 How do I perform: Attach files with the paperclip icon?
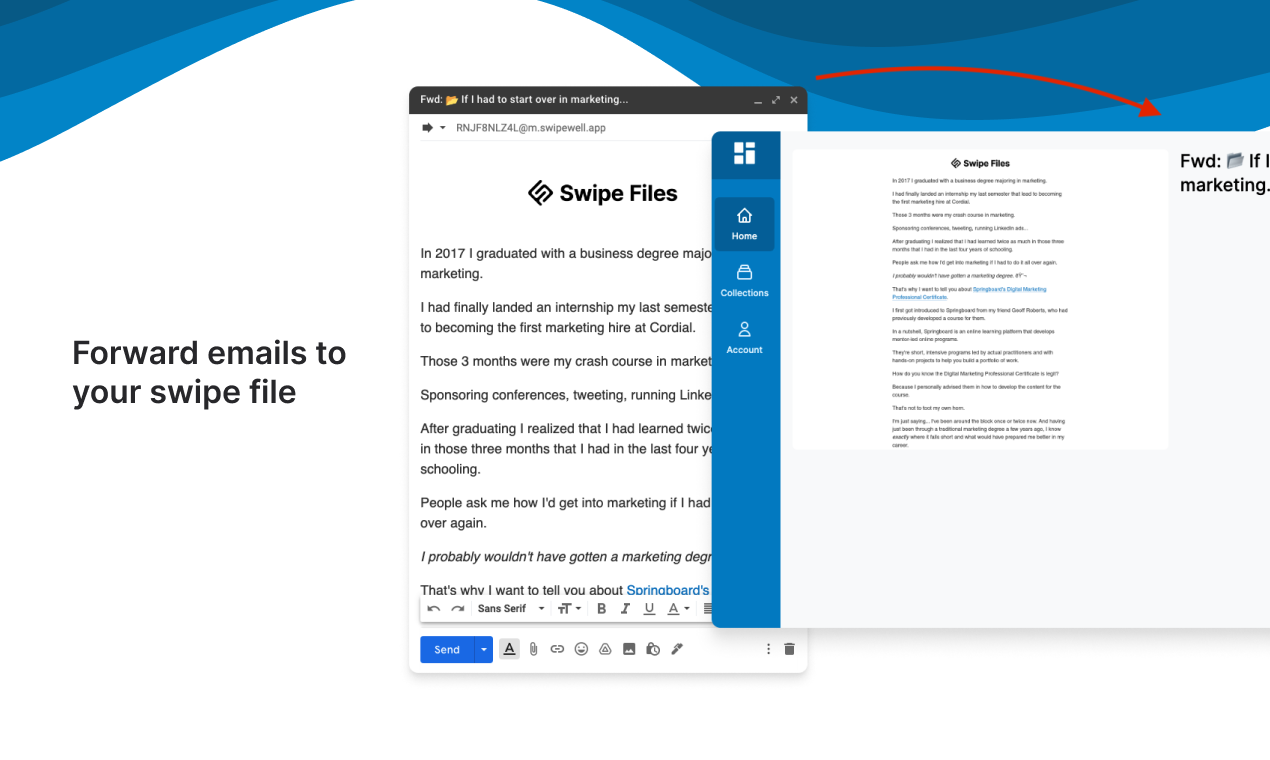[534, 649]
